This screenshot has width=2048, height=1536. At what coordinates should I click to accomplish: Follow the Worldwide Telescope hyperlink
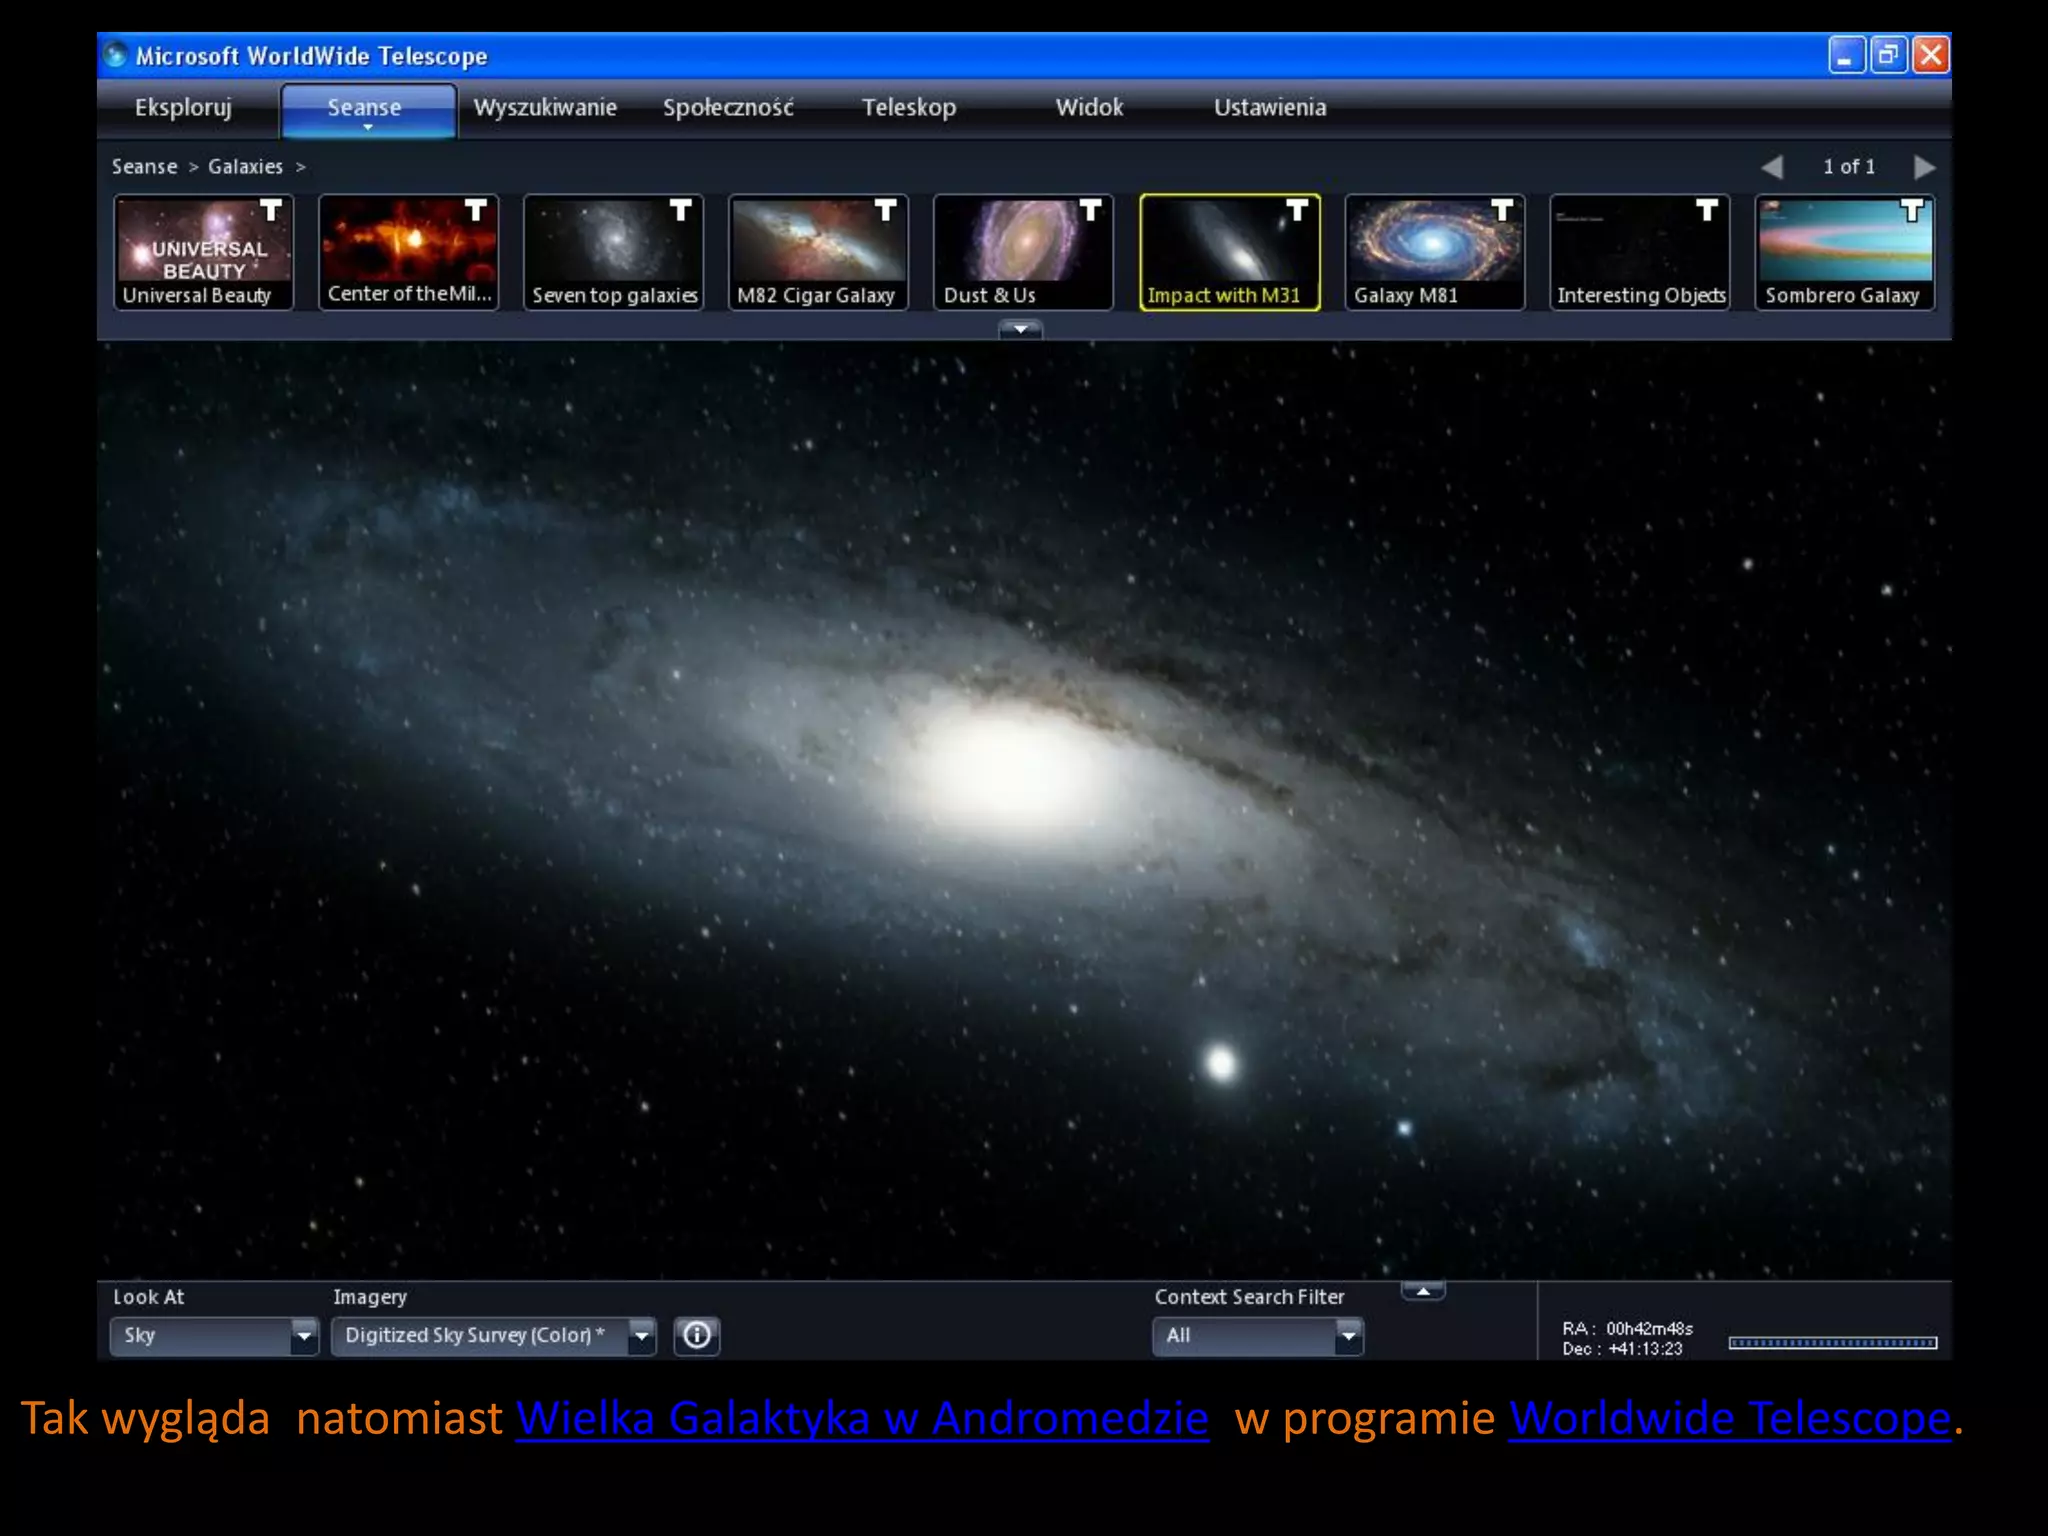[1730, 1418]
